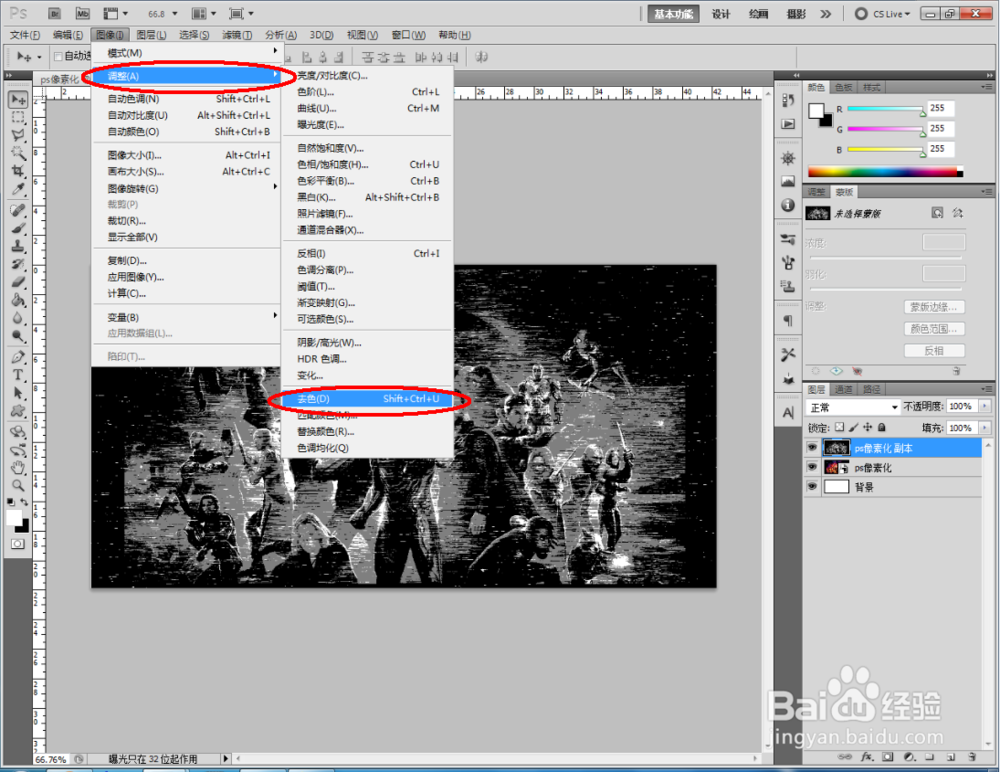Select the History Brush tool

click(x=18, y=264)
